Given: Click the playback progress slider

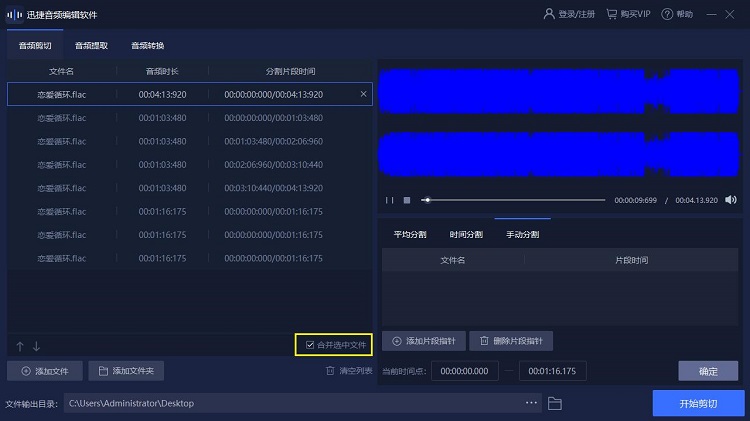Looking at the screenshot, I should [512, 200].
